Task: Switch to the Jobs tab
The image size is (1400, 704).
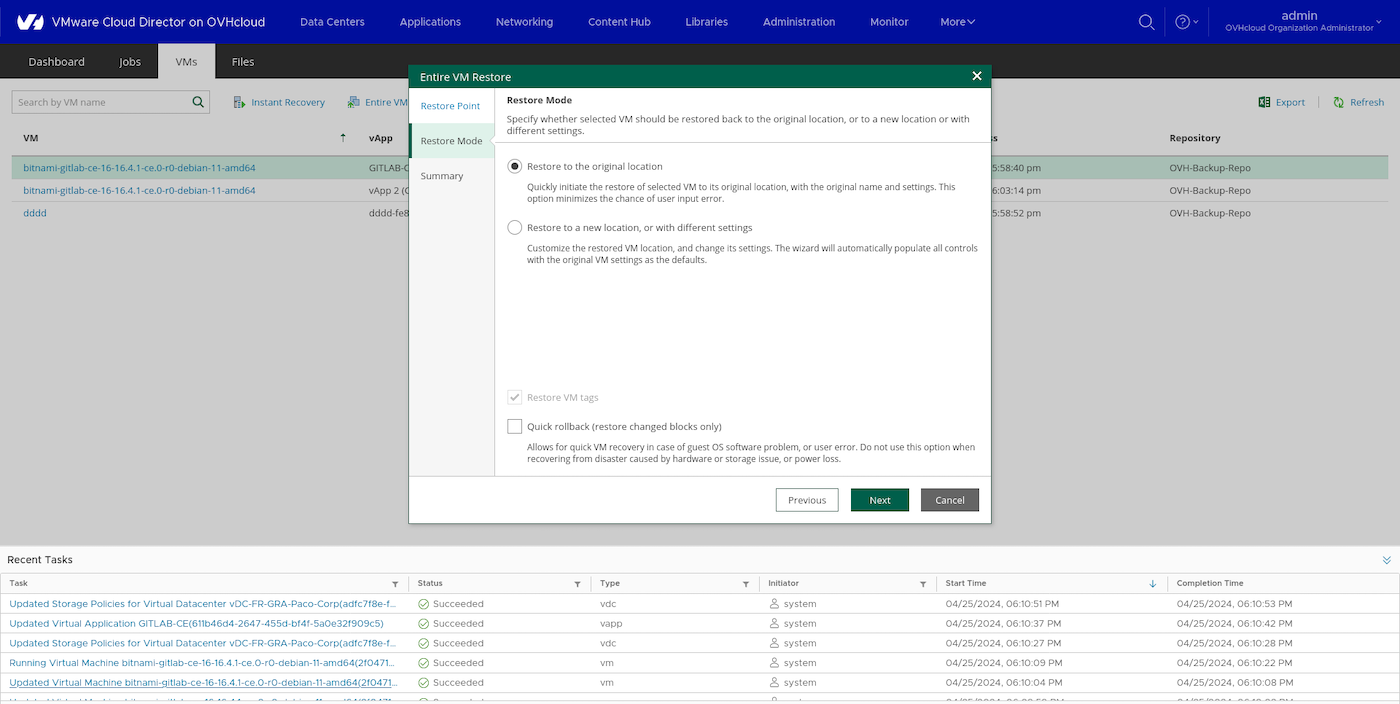Action: [x=129, y=61]
